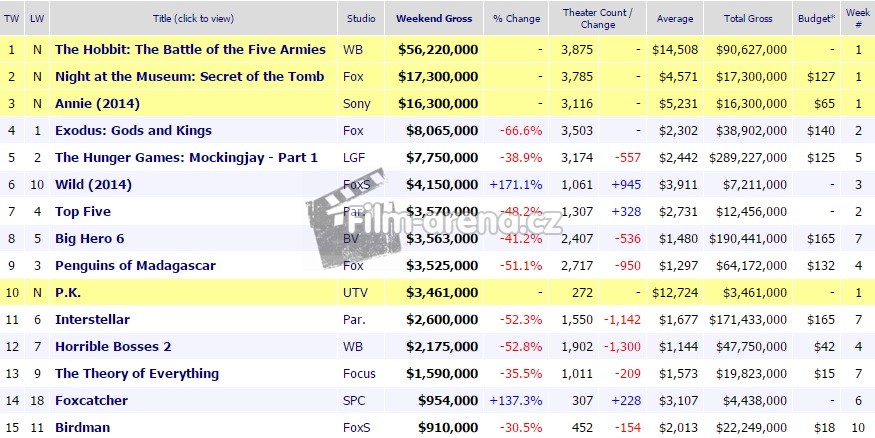
Task: Select the Wild (2014) movie link
Action: pos(93,184)
